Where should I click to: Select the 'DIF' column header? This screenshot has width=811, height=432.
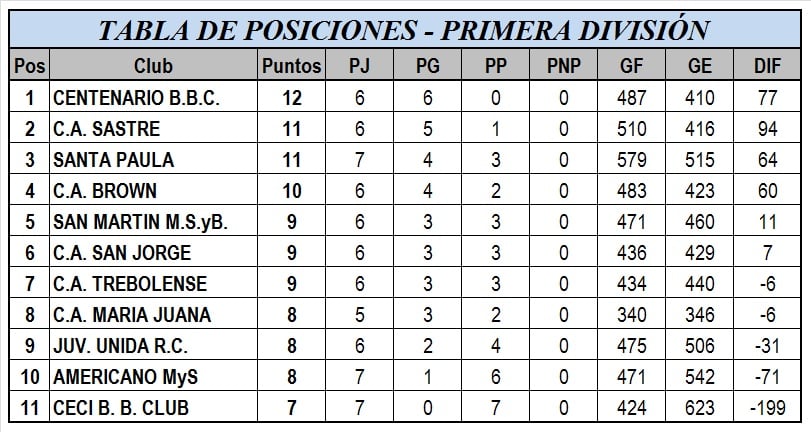(767, 67)
